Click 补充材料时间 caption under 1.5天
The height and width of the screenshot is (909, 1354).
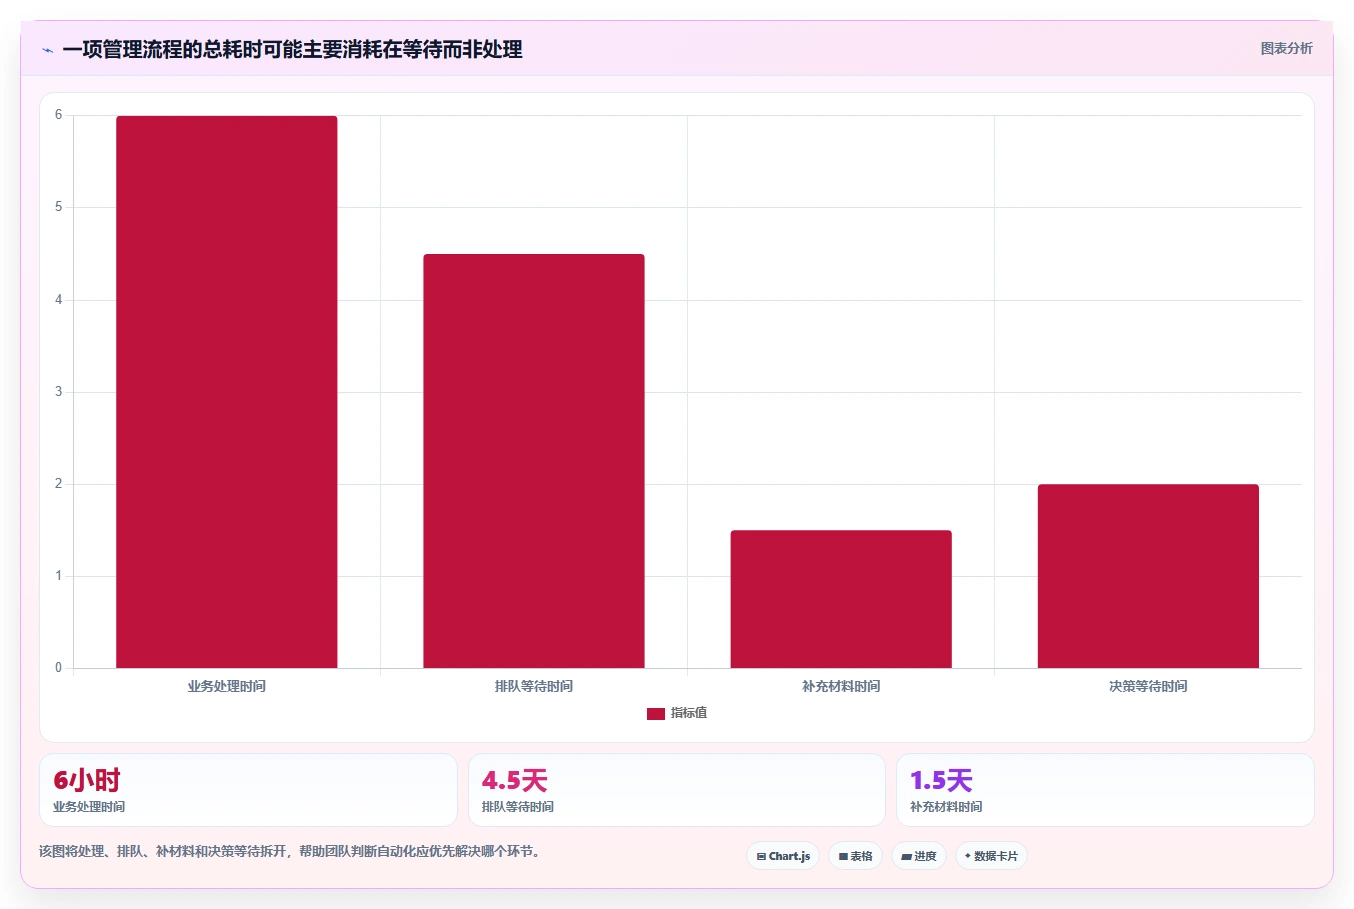pyautogui.click(x=946, y=806)
